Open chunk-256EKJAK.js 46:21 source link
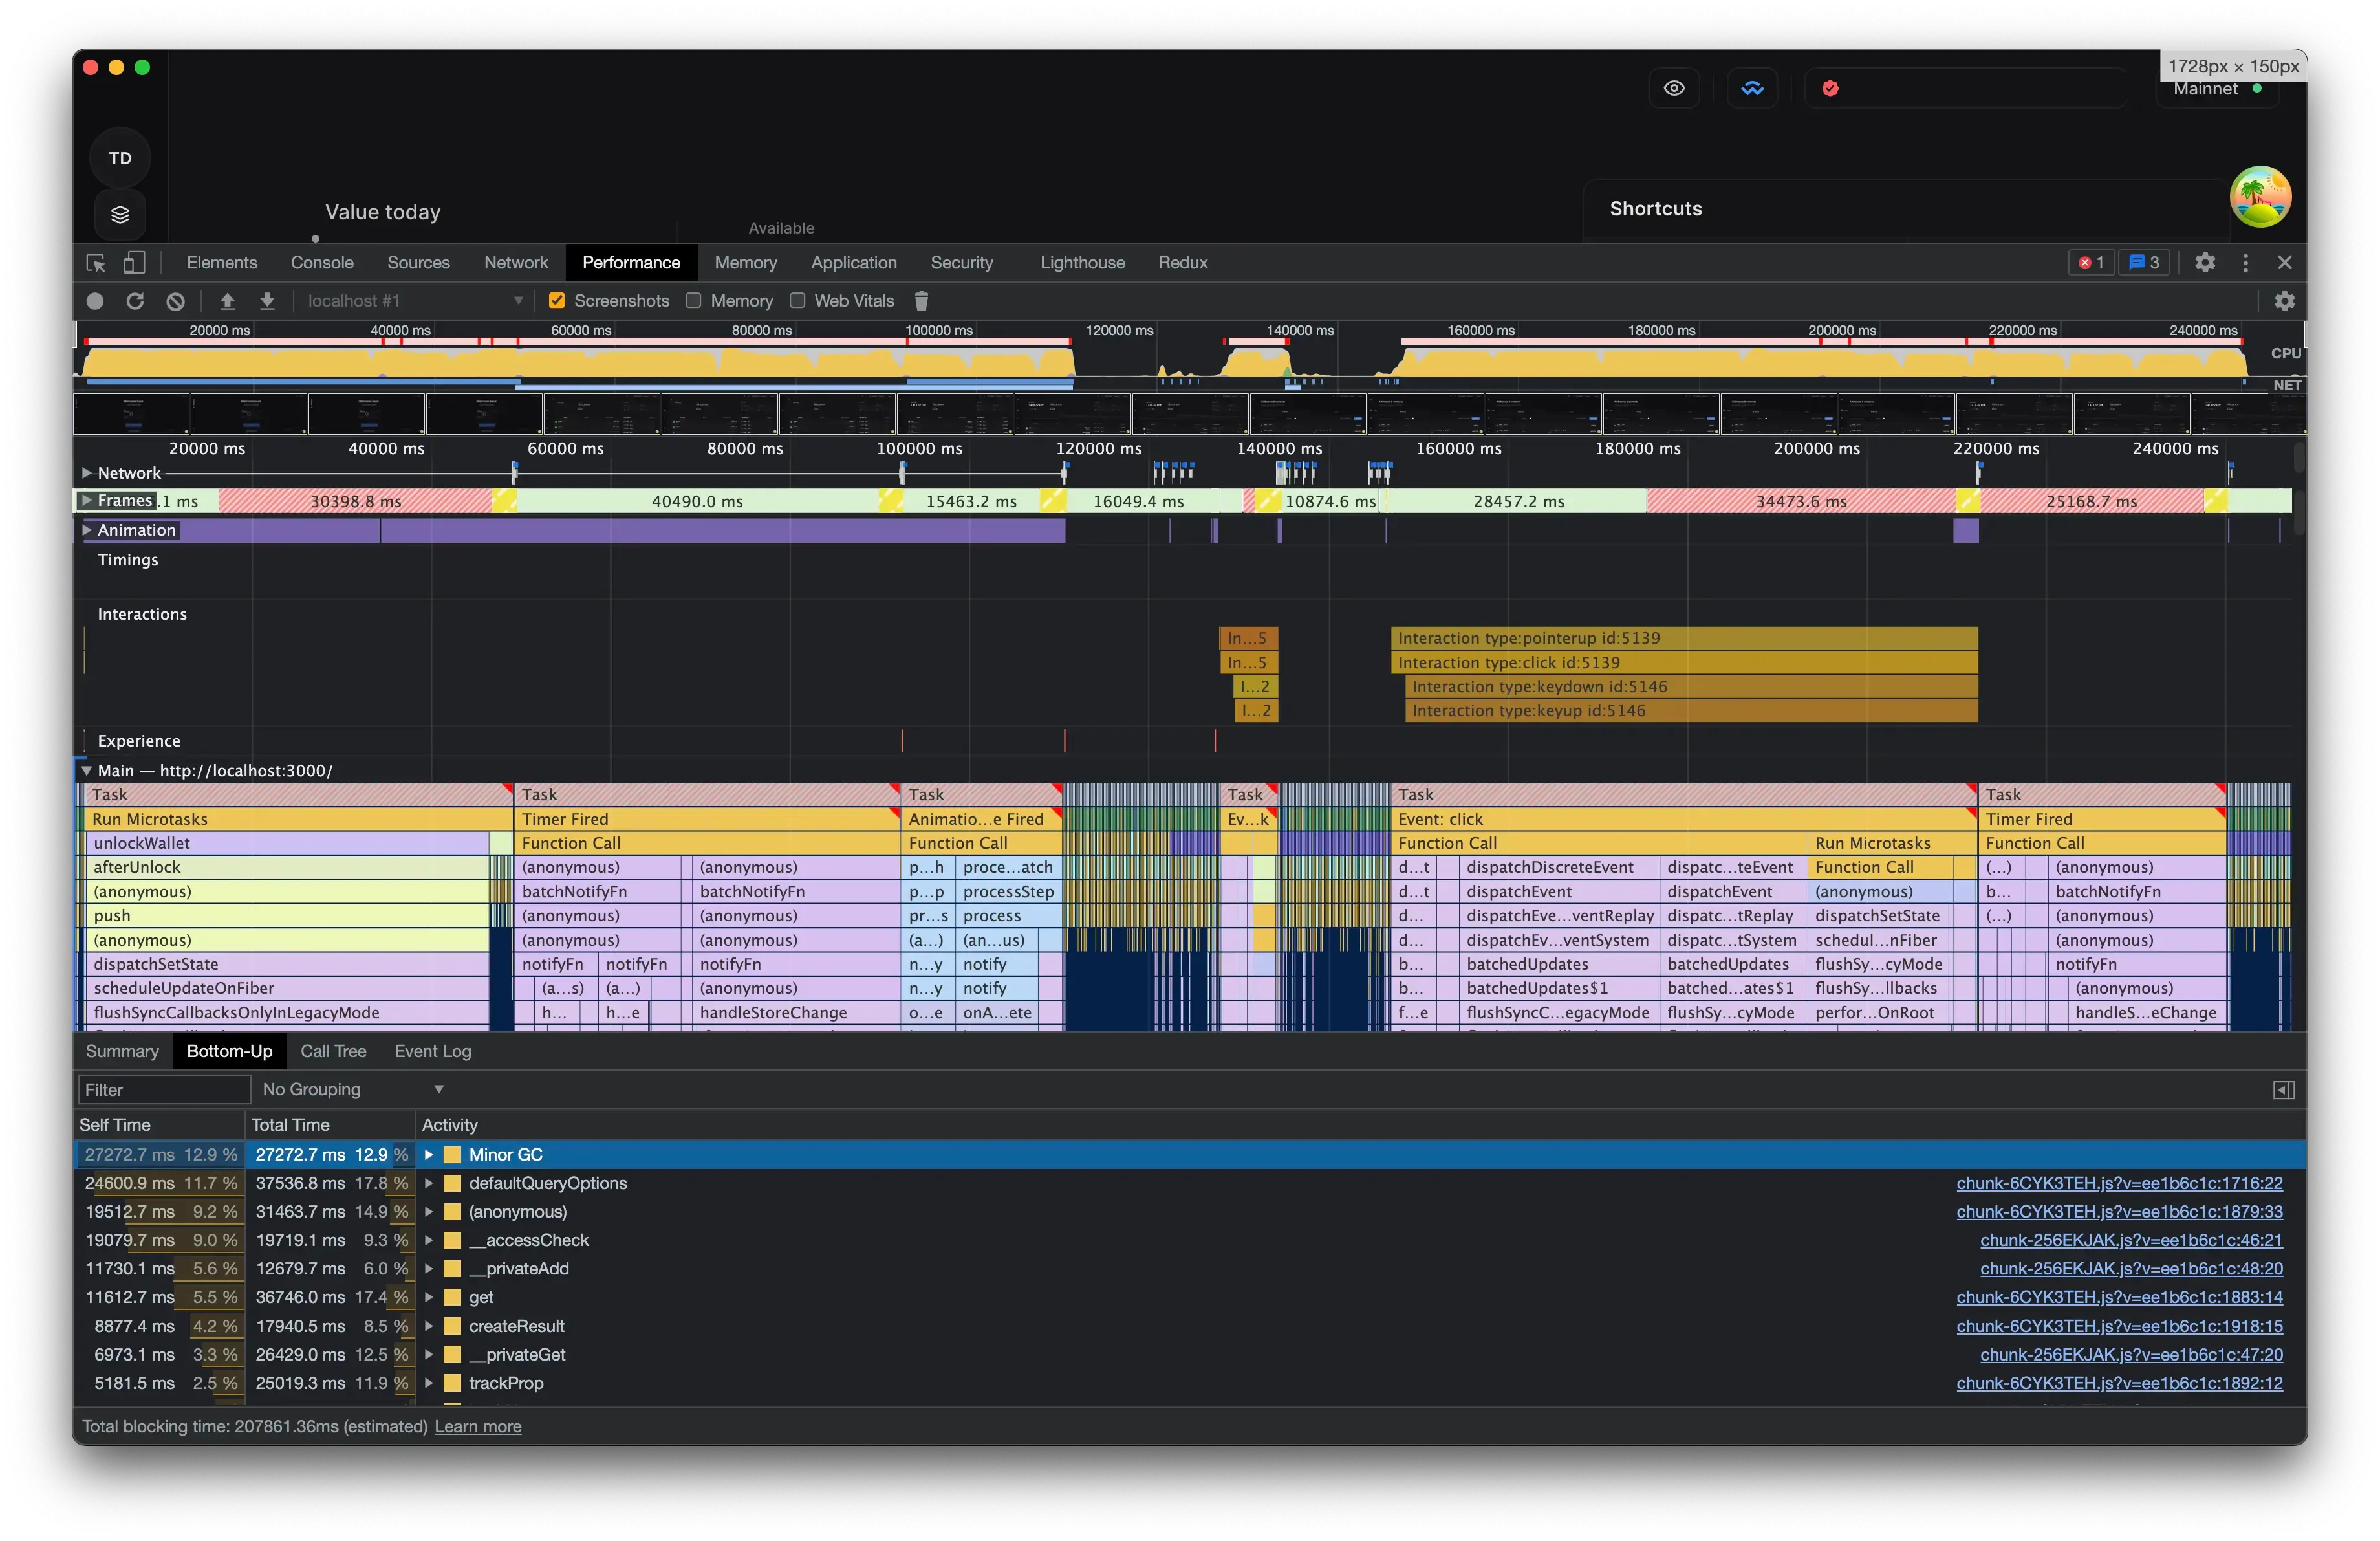Viewport: 2380px width, 1541px height. pos(2131,1240)
